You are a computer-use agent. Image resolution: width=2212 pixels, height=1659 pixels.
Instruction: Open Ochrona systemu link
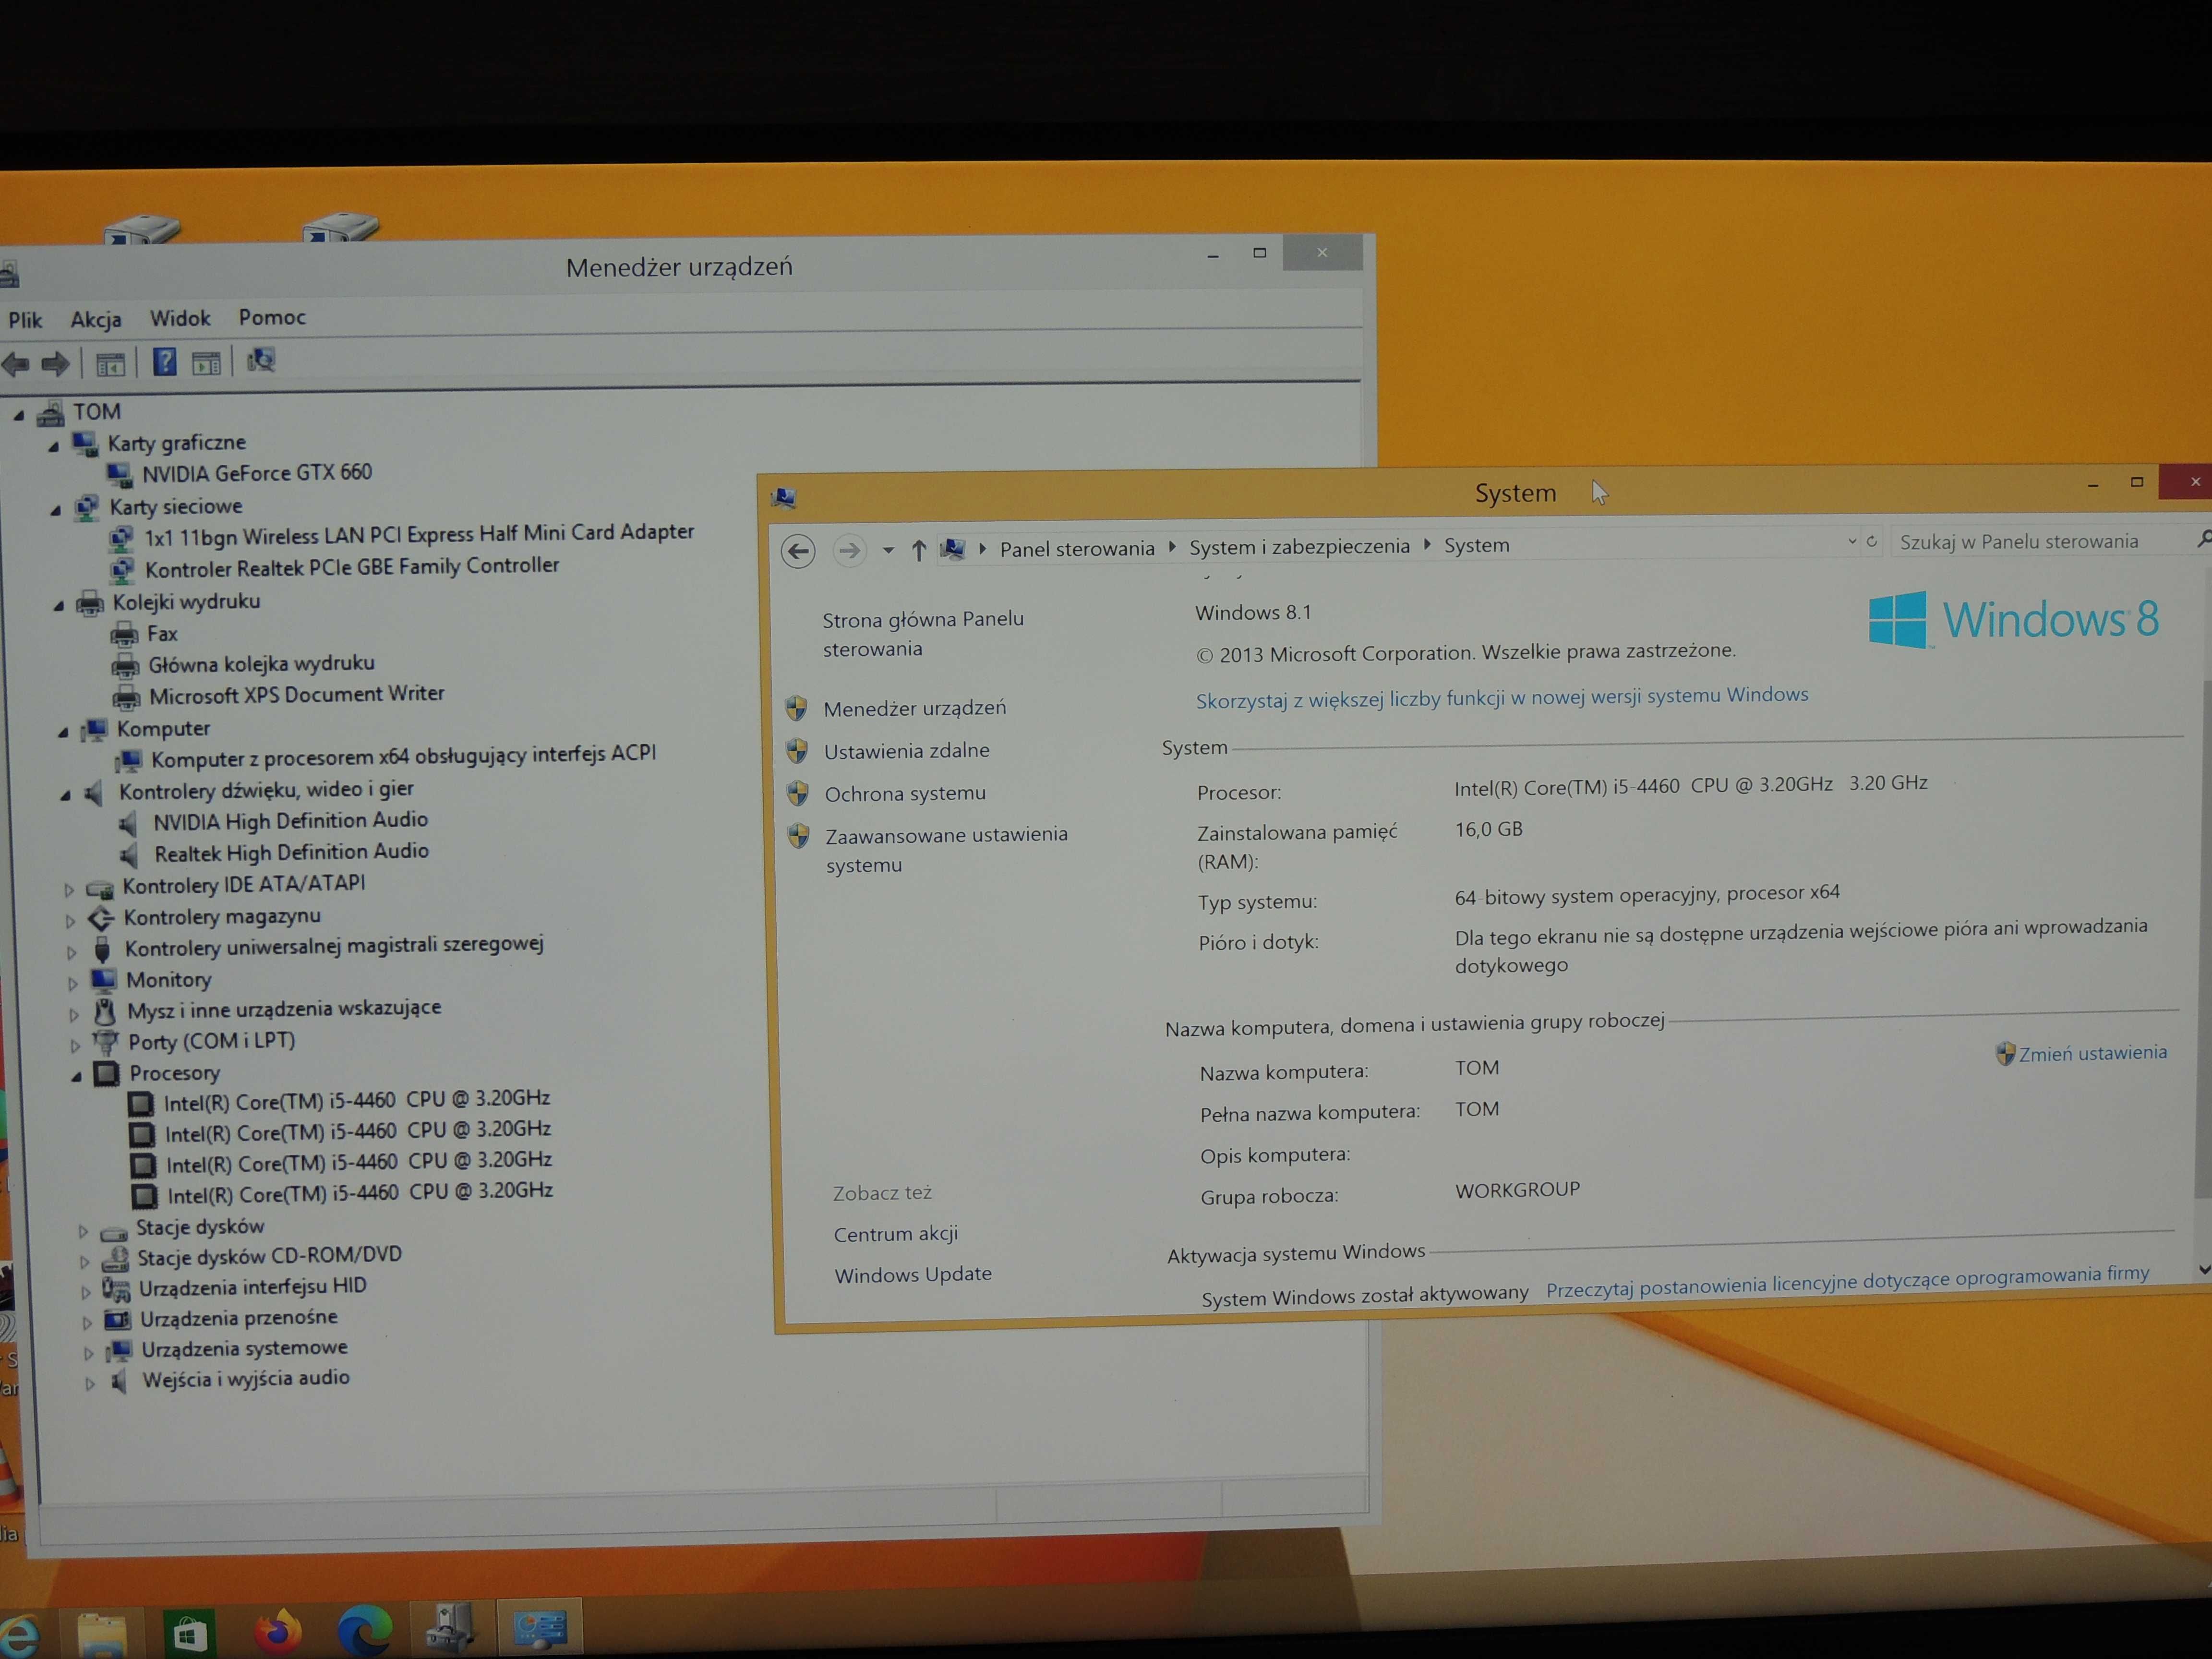(905, 794)
